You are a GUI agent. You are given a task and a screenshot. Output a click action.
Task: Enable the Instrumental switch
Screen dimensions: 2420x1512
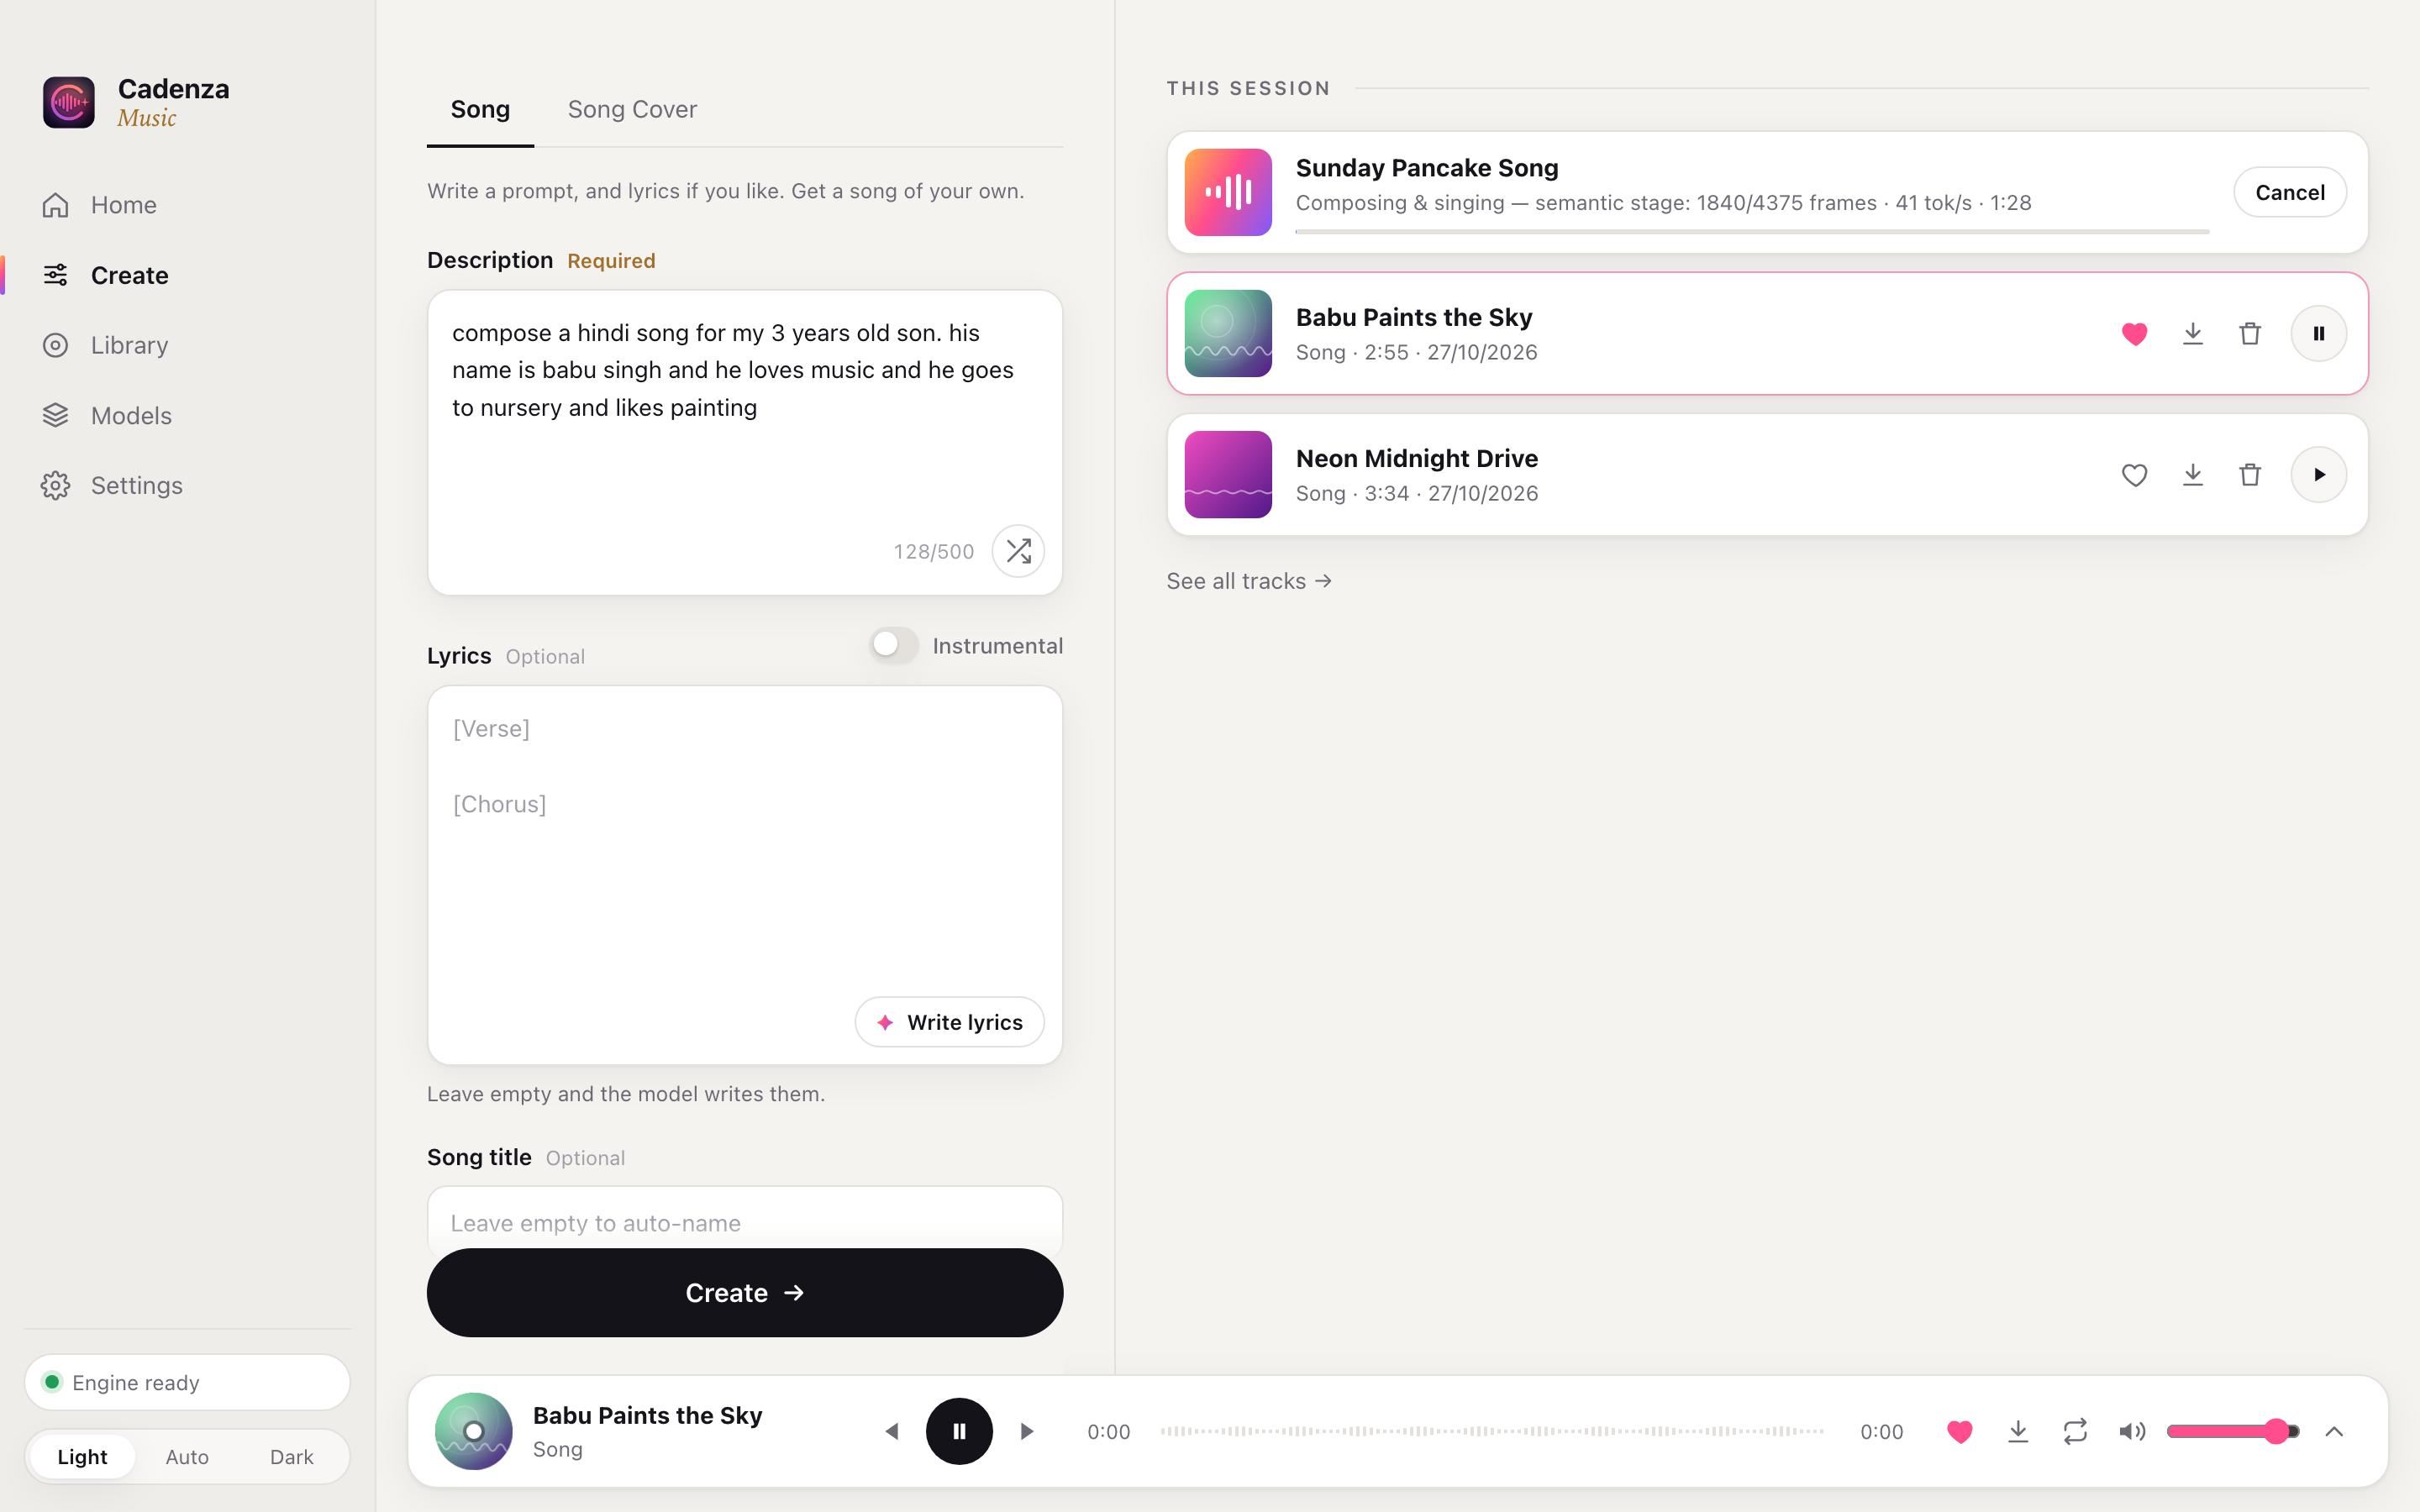tap(893, 645)
